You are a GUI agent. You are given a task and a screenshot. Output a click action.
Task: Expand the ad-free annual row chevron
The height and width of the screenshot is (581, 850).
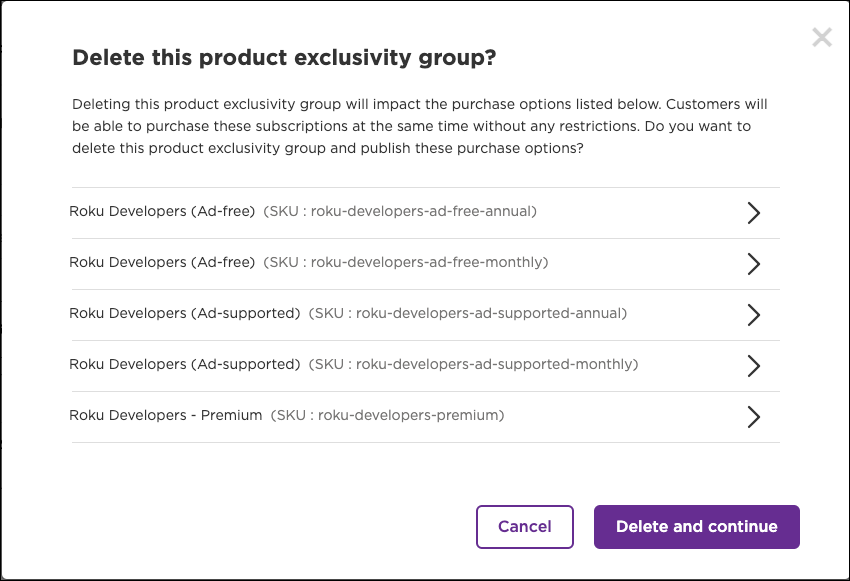[x=754, y=213]
